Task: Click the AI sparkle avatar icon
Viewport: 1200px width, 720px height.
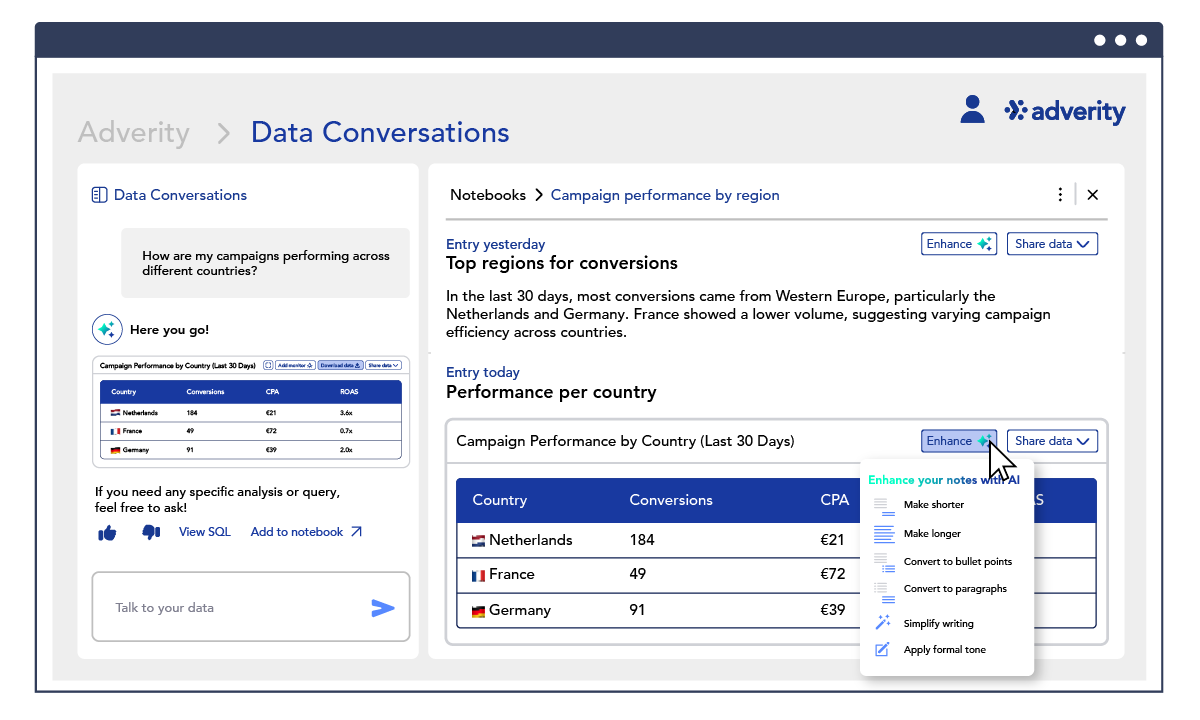Action: [107, 330]
